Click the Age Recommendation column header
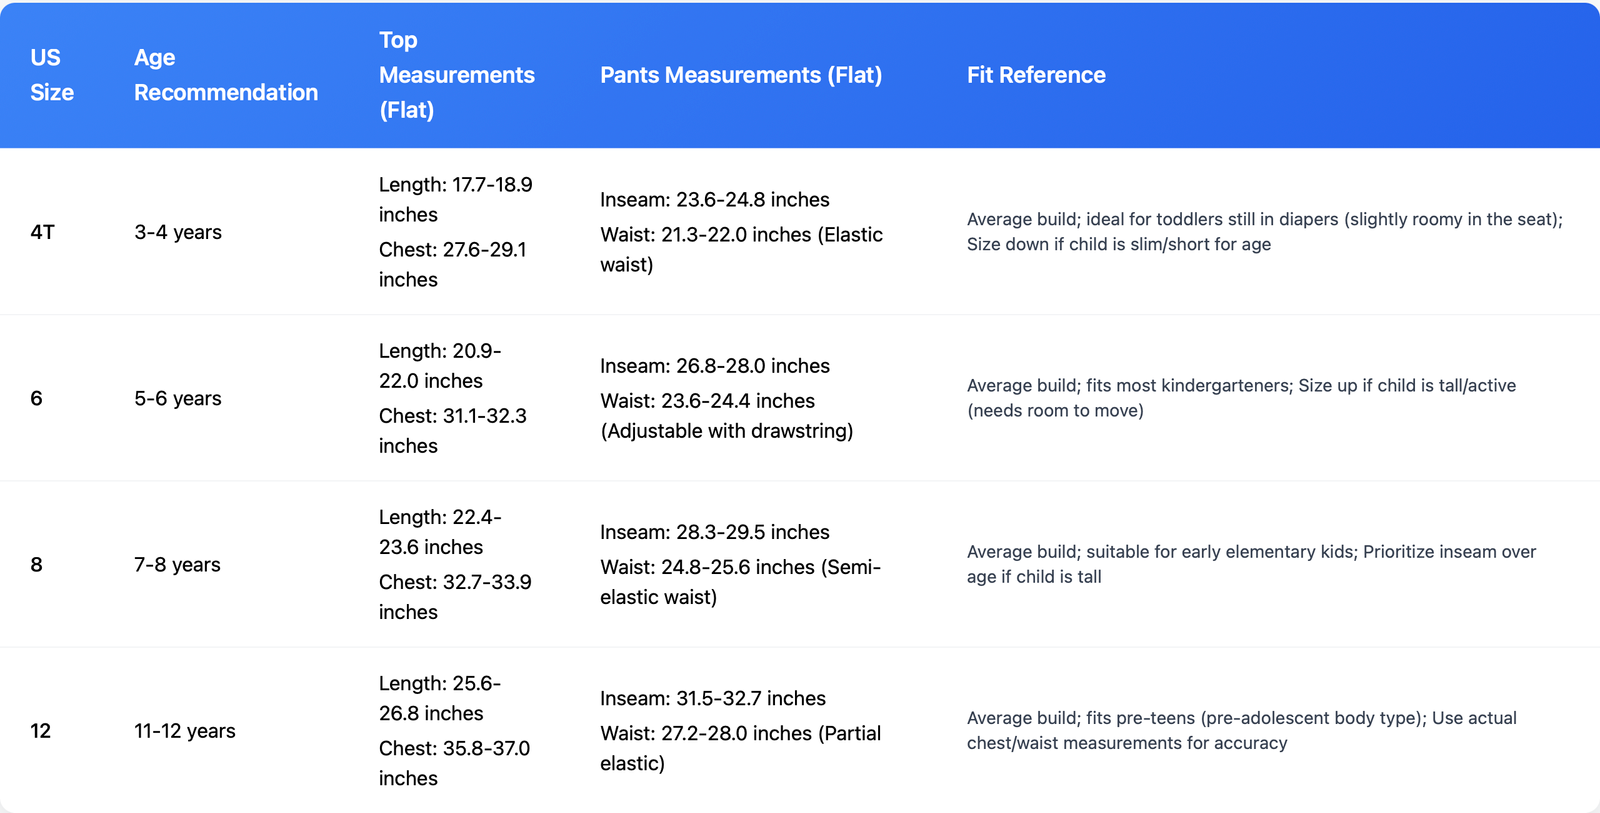This screenshot has height=813, width=1600. pyautogui.click(x=226, y=75)
